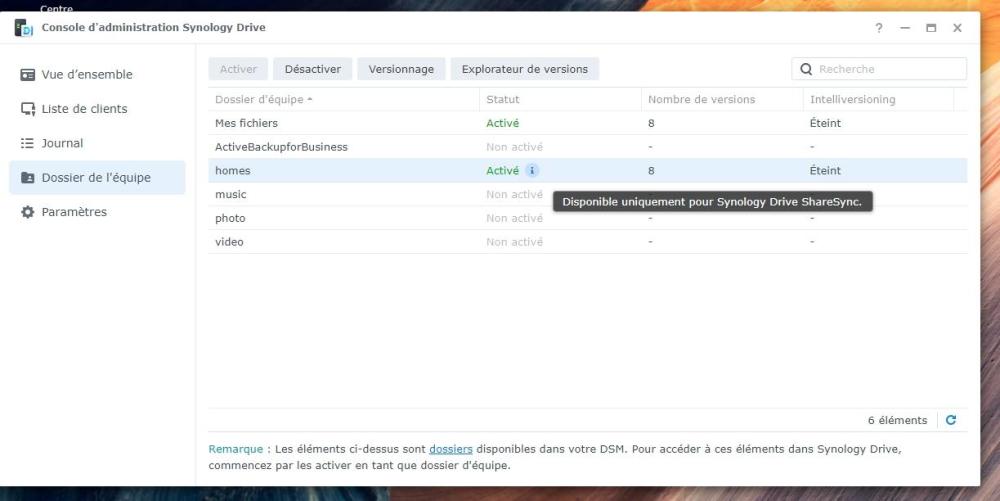1000x501 pixels.
Task: Maximize the Synology Drive console window
Action: (931, 28)
